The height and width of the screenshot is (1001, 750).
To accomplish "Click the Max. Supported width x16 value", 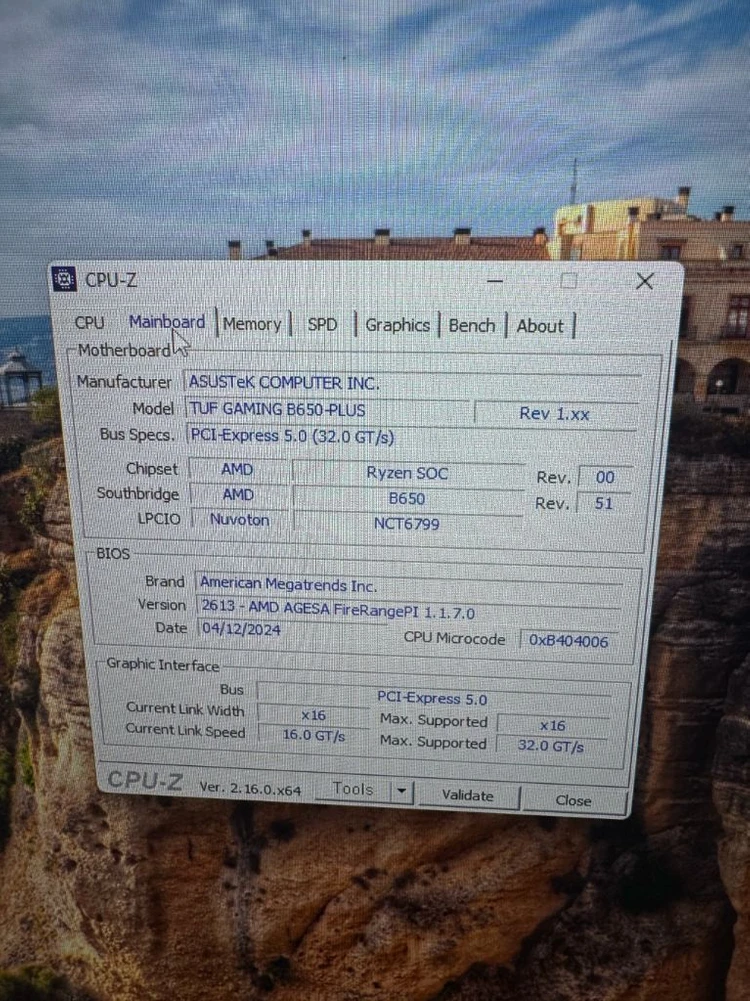I will [x=552, y=726].
